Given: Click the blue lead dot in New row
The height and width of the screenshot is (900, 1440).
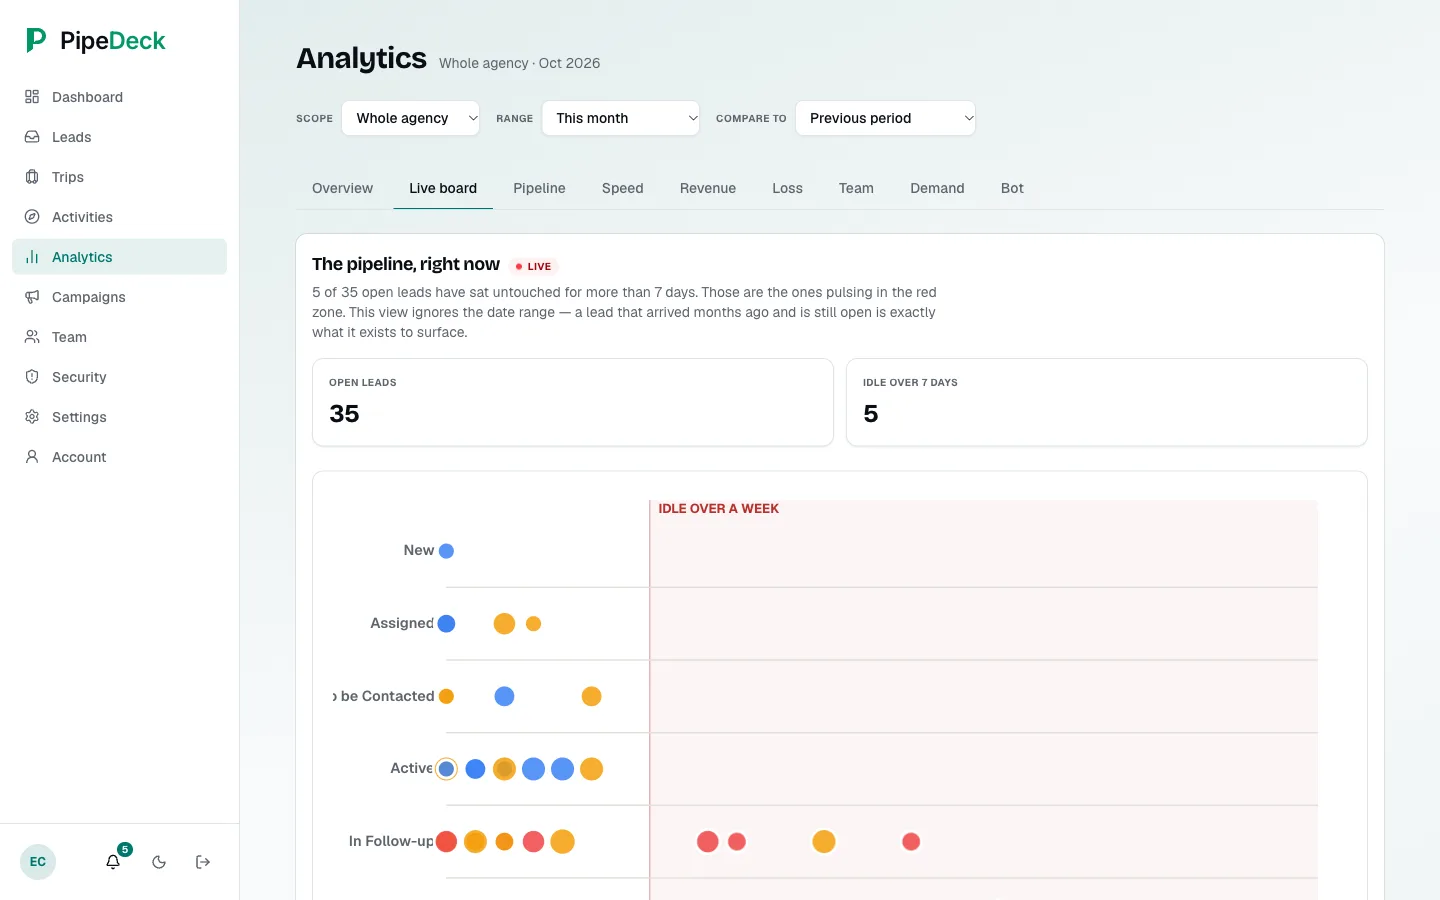Looking at the screenshot, I should [x=447, y=551].
